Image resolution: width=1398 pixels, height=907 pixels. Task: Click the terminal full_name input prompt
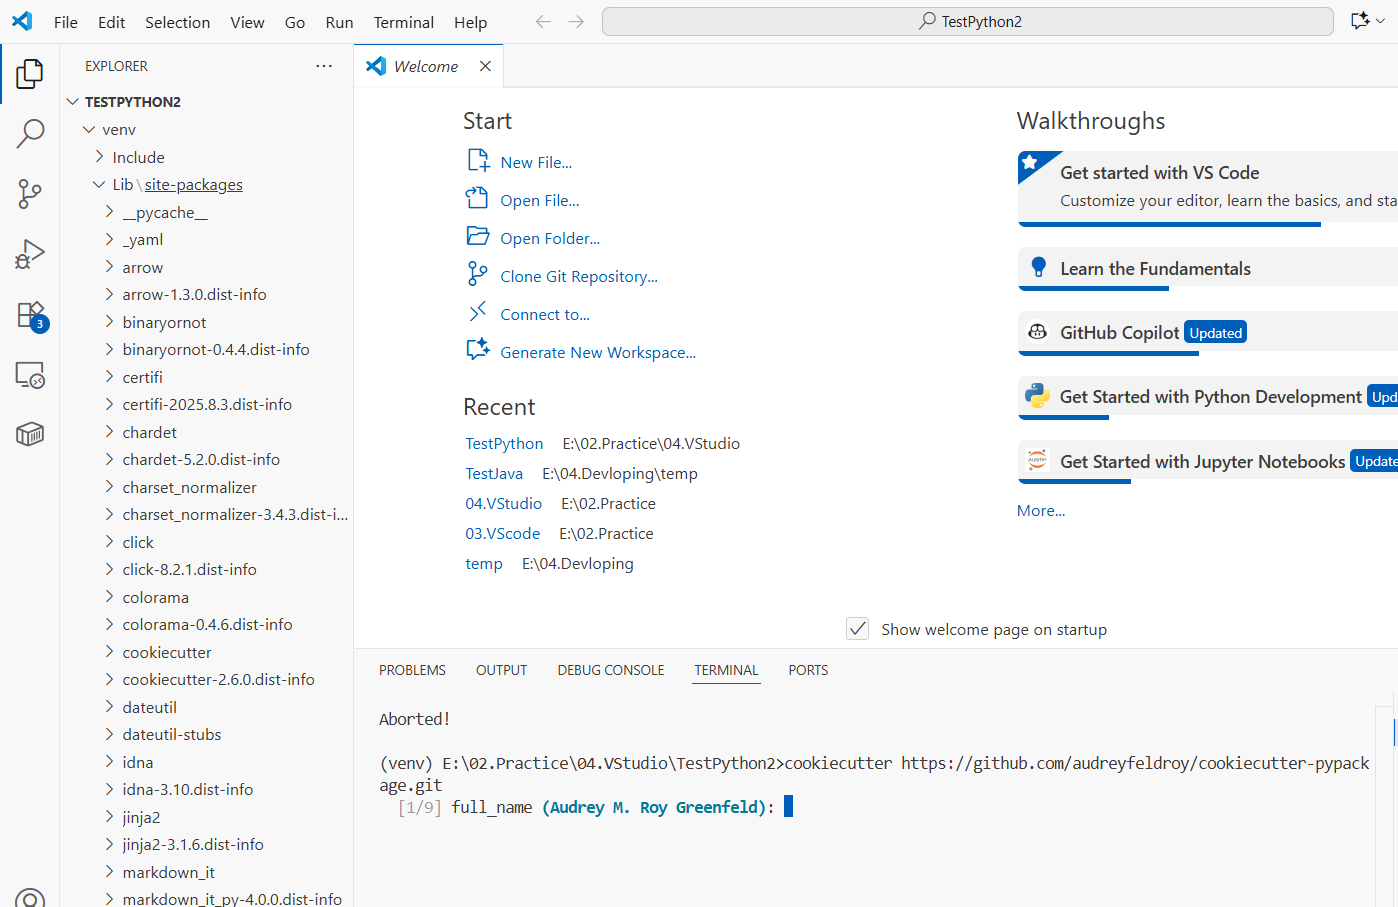point(788,806)
